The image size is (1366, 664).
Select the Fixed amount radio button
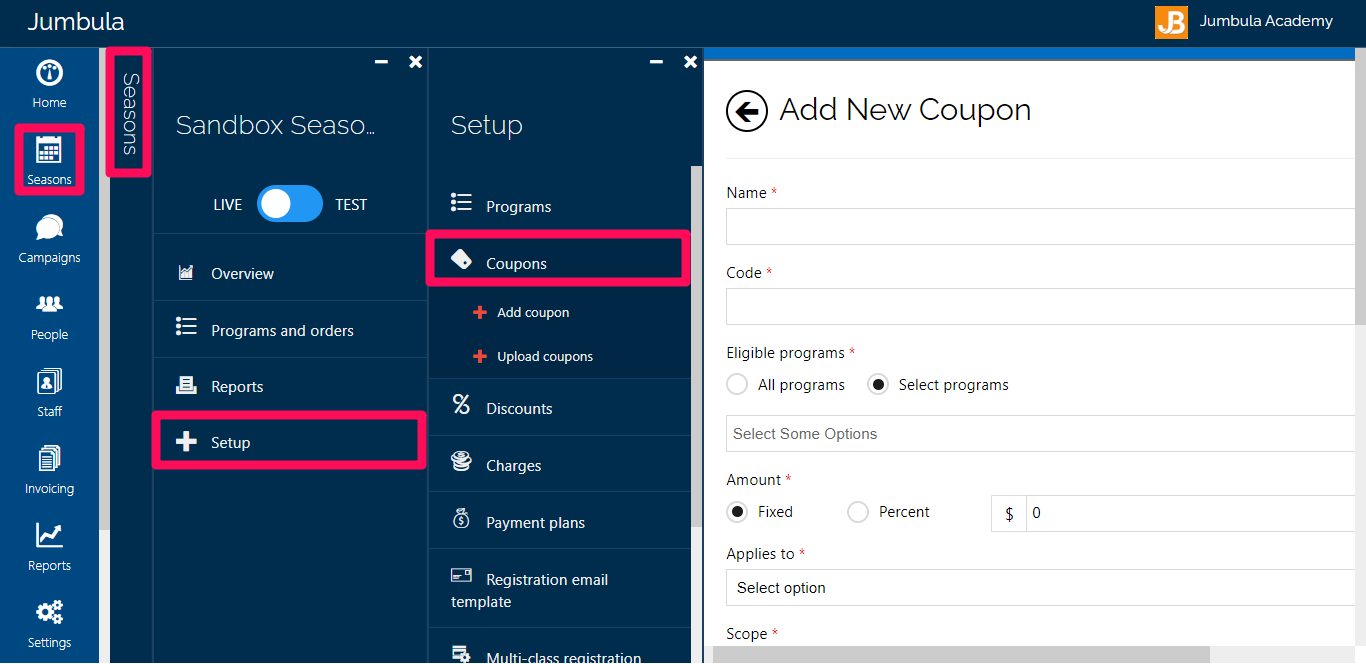[x=737, y=512]
